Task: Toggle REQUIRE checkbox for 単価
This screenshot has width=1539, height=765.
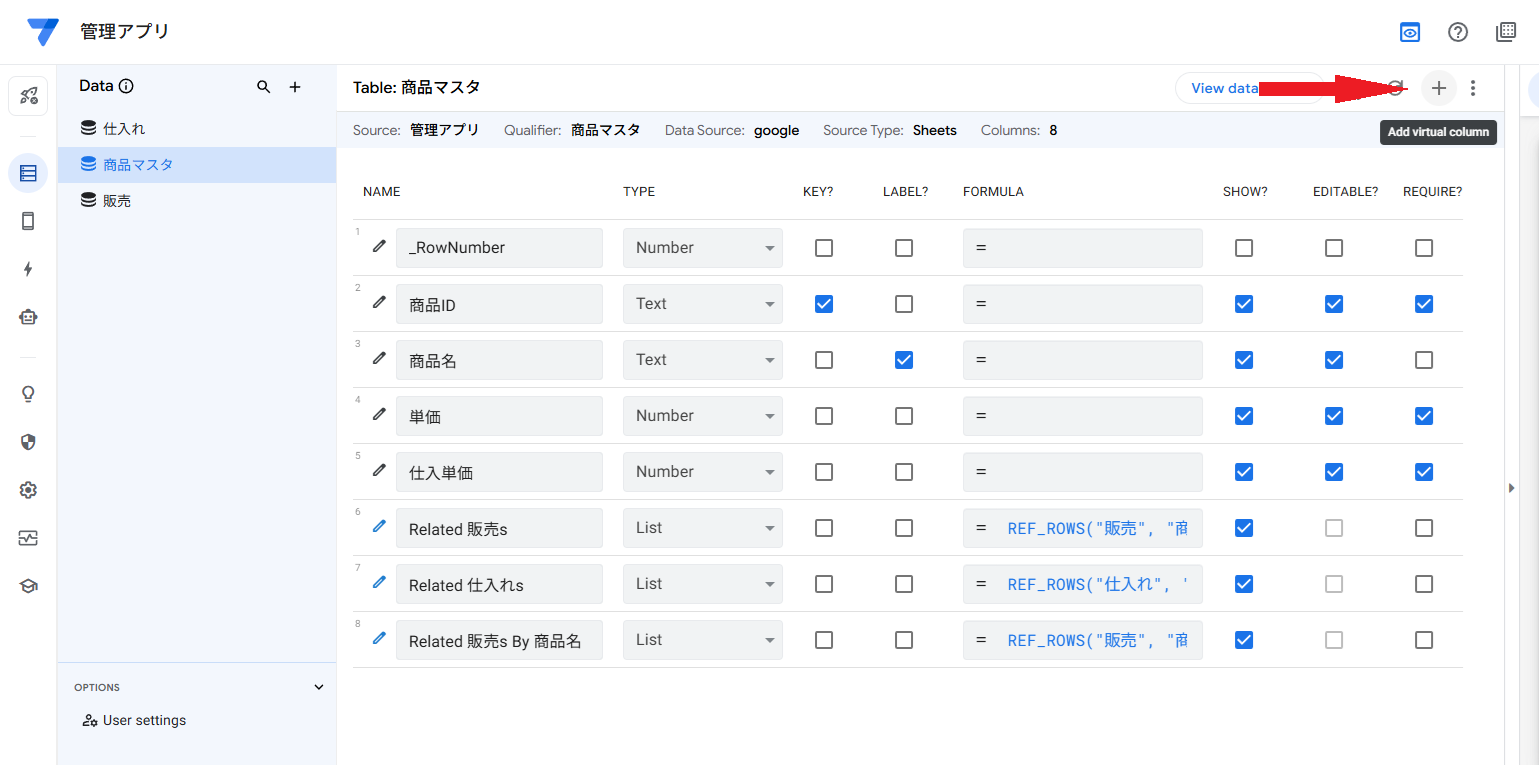Action: [1424, 416]
